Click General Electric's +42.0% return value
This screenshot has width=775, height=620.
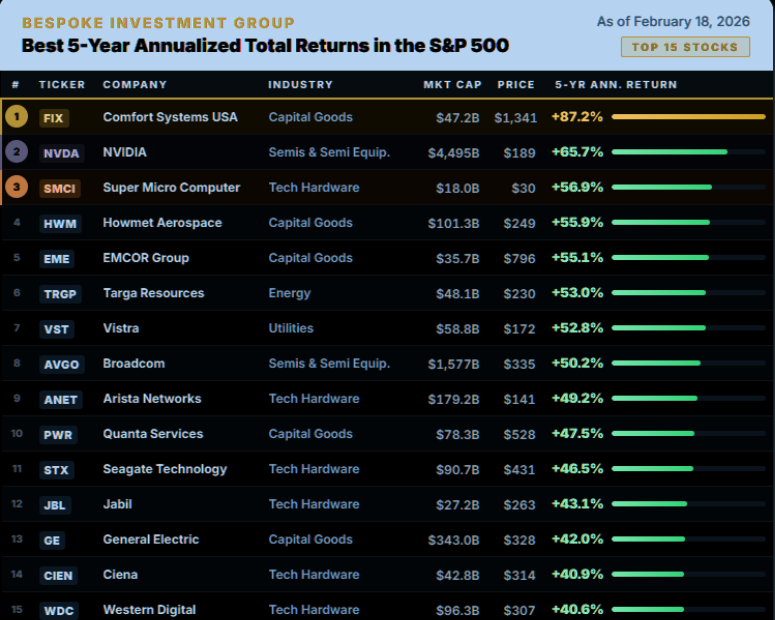[x=577, y=539]
